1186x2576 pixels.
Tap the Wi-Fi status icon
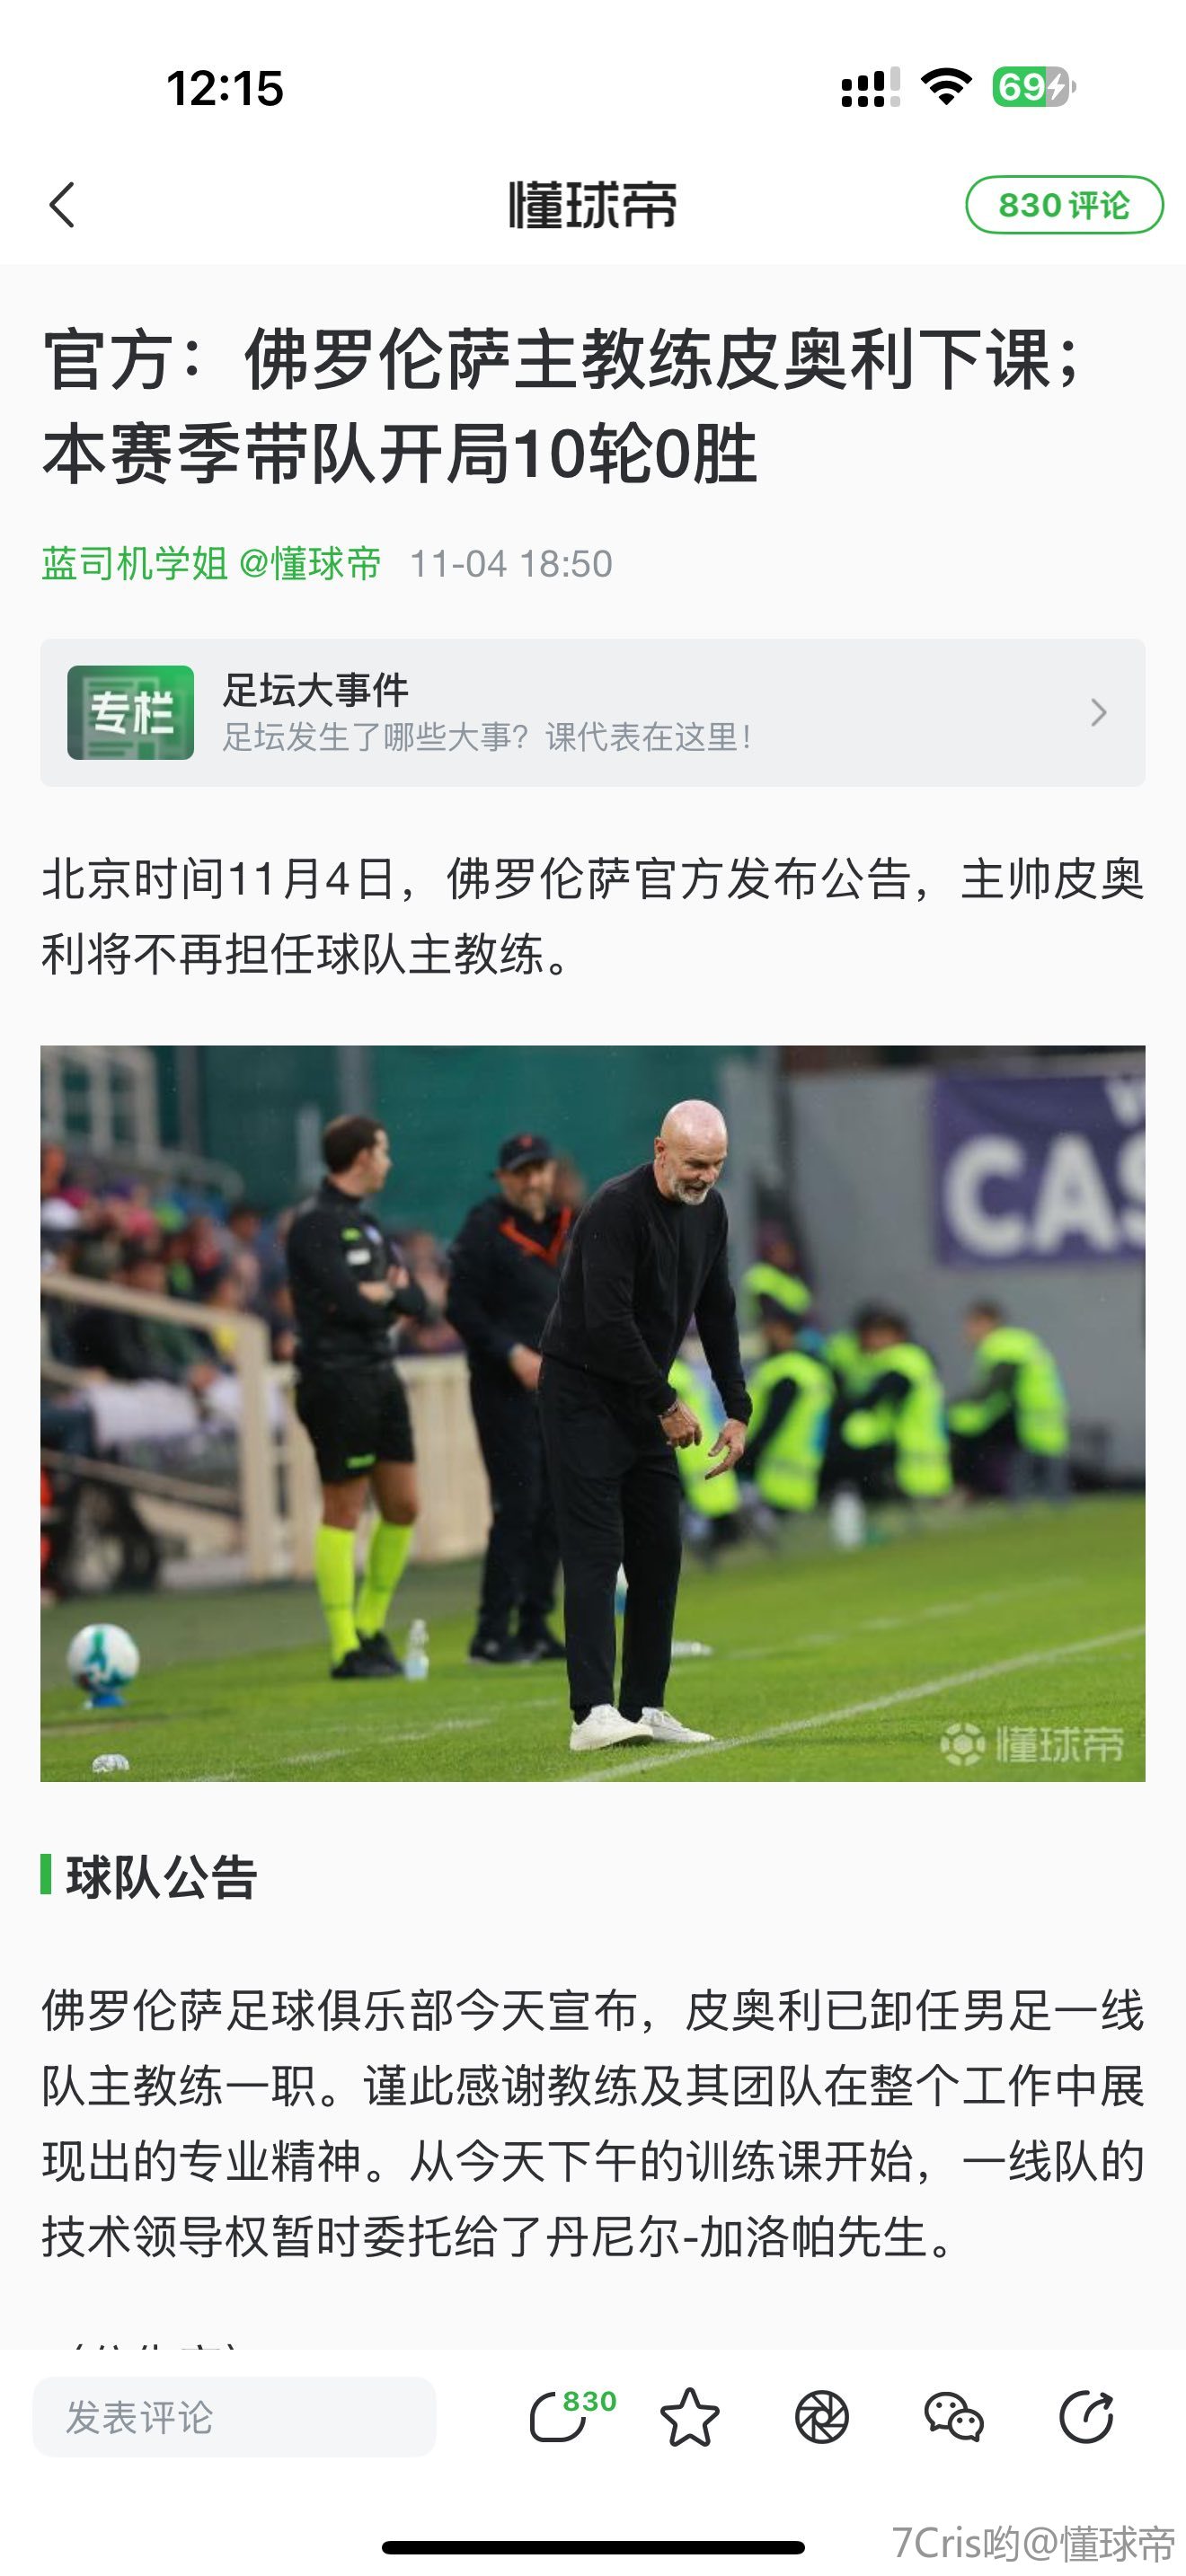coord(946,87)
